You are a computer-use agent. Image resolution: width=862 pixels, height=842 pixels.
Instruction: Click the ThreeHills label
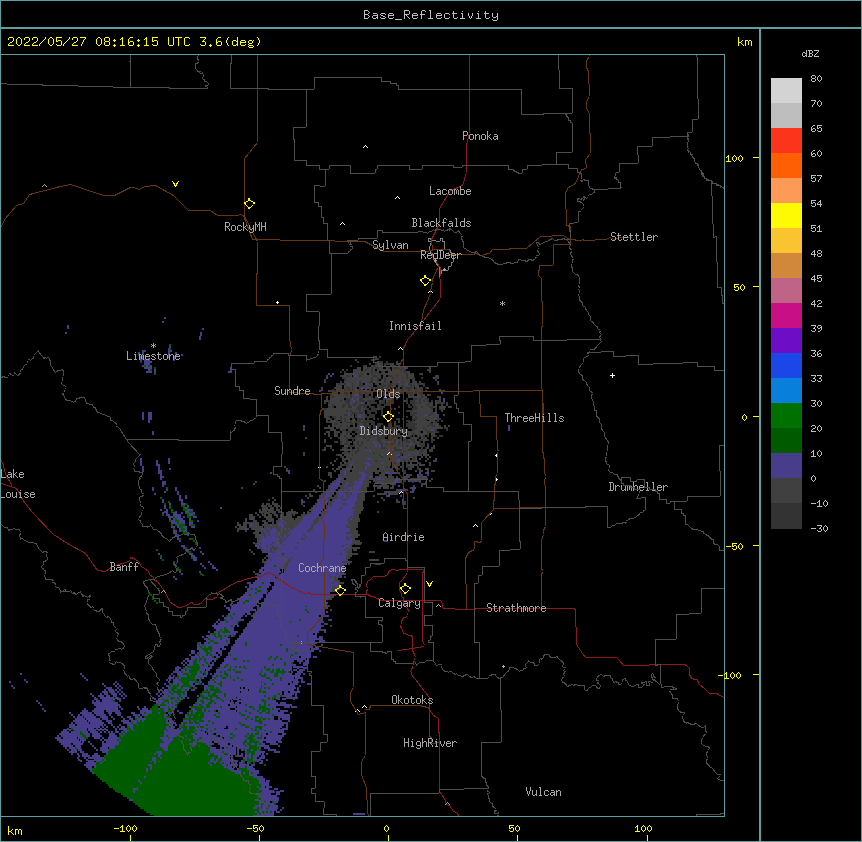point(534,418)
